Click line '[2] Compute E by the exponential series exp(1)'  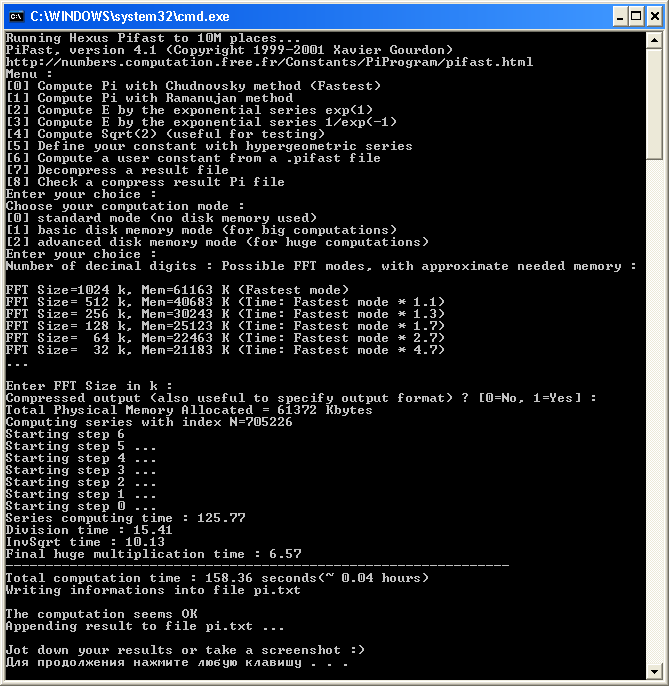coord(189,110)
